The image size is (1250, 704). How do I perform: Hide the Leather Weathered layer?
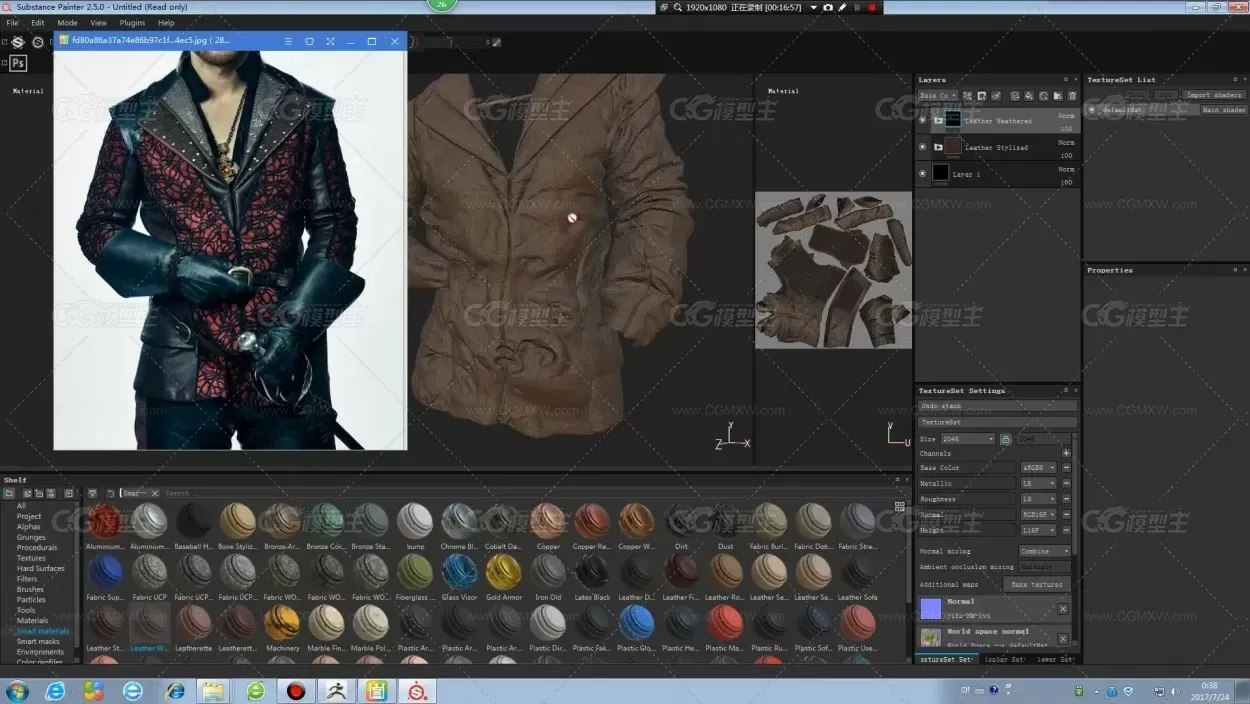coord(923,120)
